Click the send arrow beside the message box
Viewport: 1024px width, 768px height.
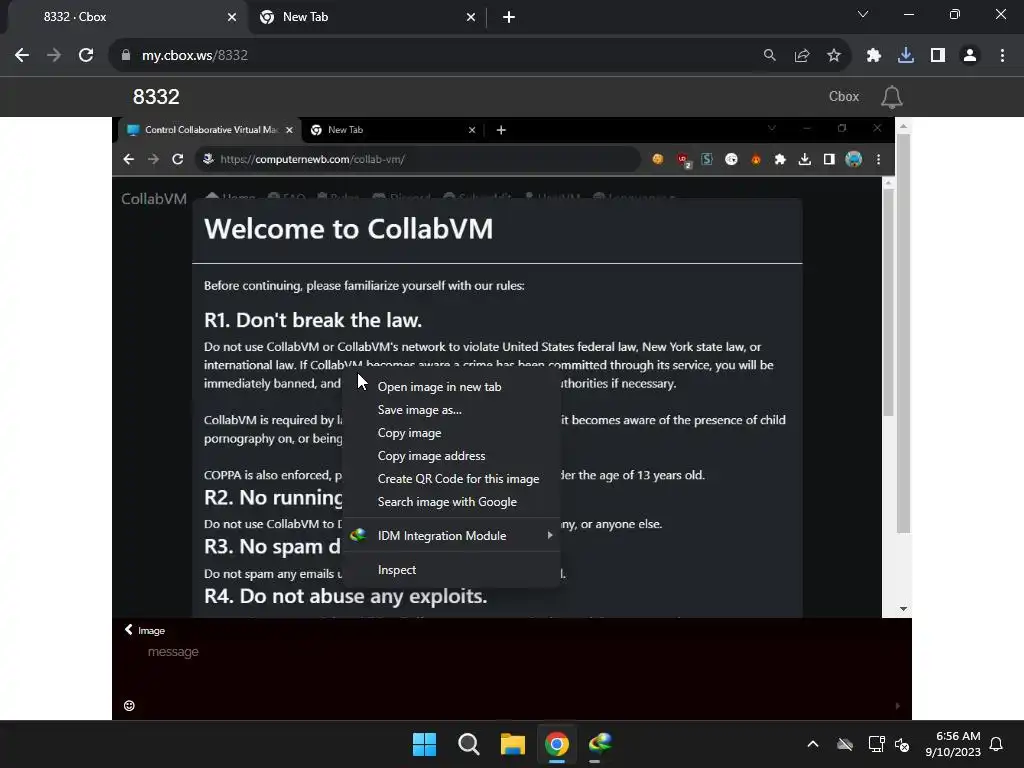click(x=897, y=705)
